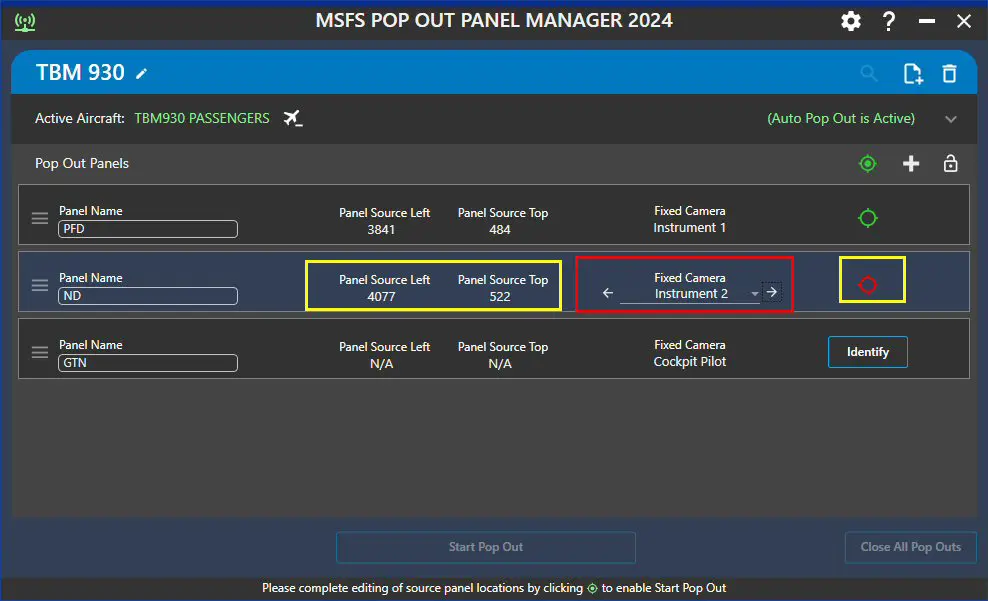Click the TBM 930 profile title

coord(80,73)
